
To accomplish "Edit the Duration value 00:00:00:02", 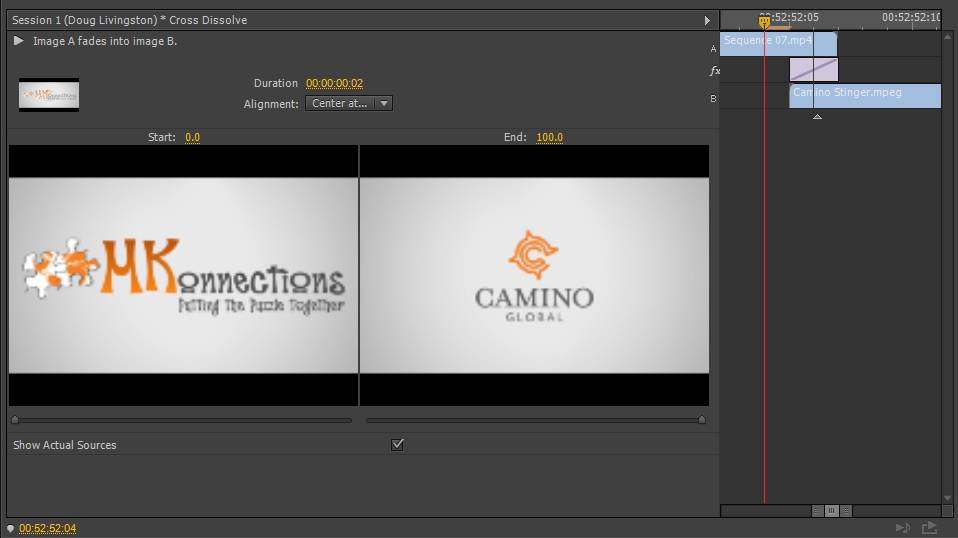I will [334, 83].
